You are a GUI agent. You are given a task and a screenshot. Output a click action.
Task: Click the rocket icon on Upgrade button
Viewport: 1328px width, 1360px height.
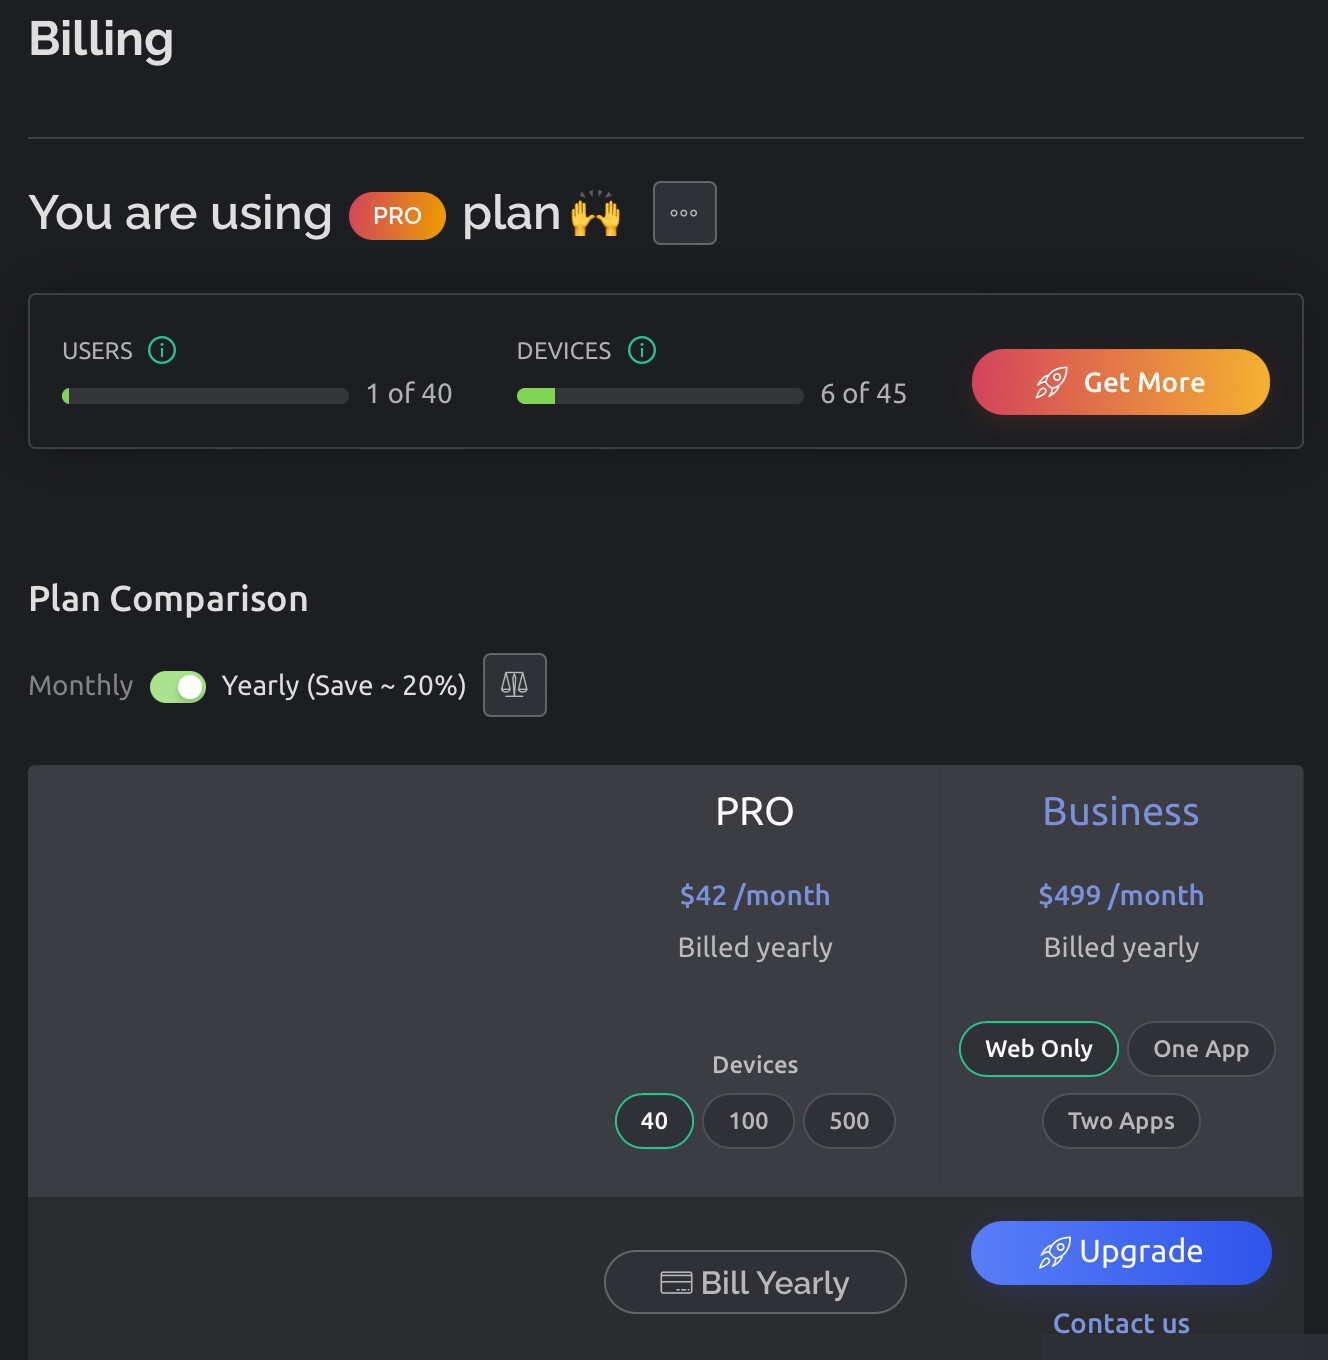pos(1055,1252)
